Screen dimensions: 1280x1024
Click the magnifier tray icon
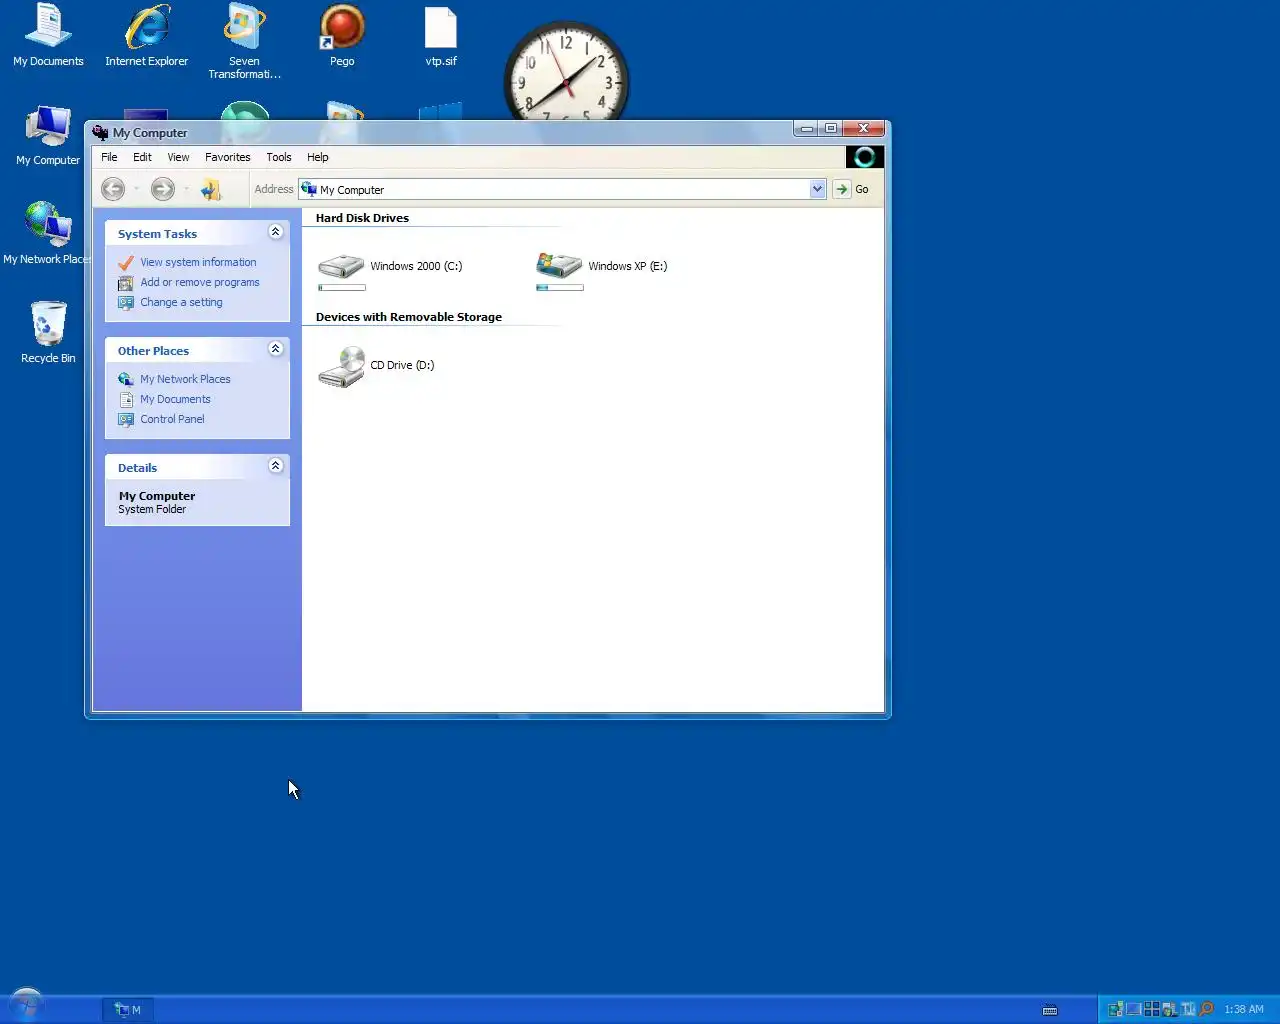(x=1206, y=1009)
